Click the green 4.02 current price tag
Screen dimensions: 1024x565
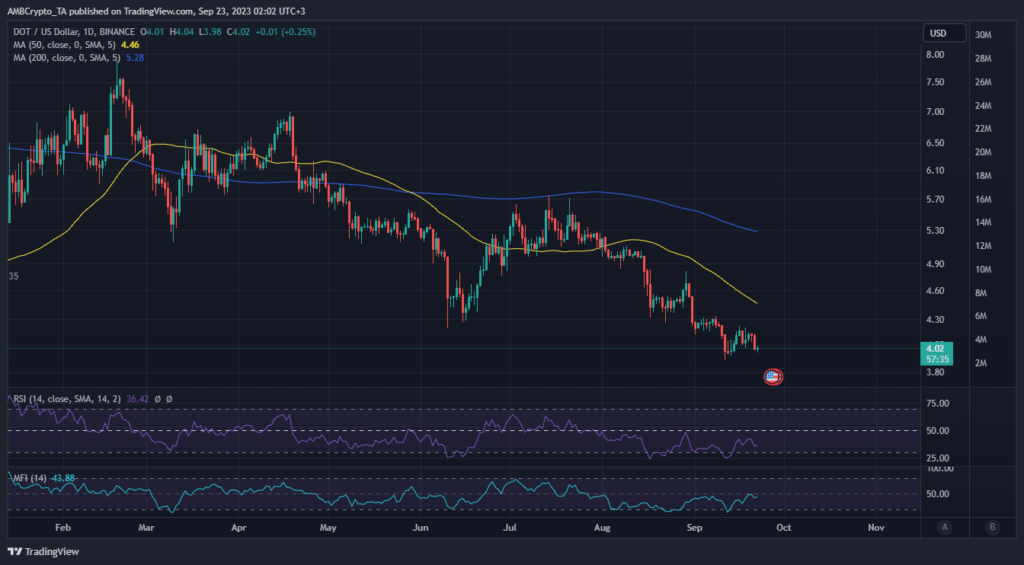[938, 348]
